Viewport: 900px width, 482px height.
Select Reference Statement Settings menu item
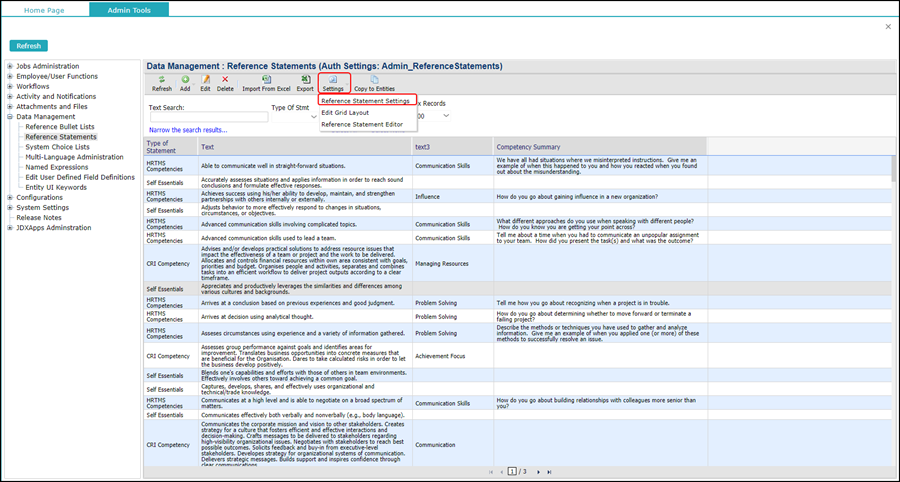(365, 101)
